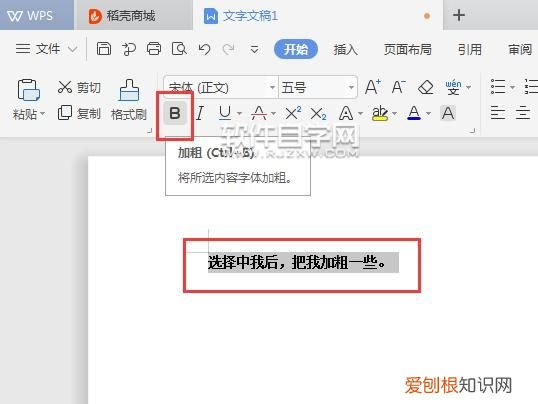Switch to 引用 ribbon tab

click(470, 49)
